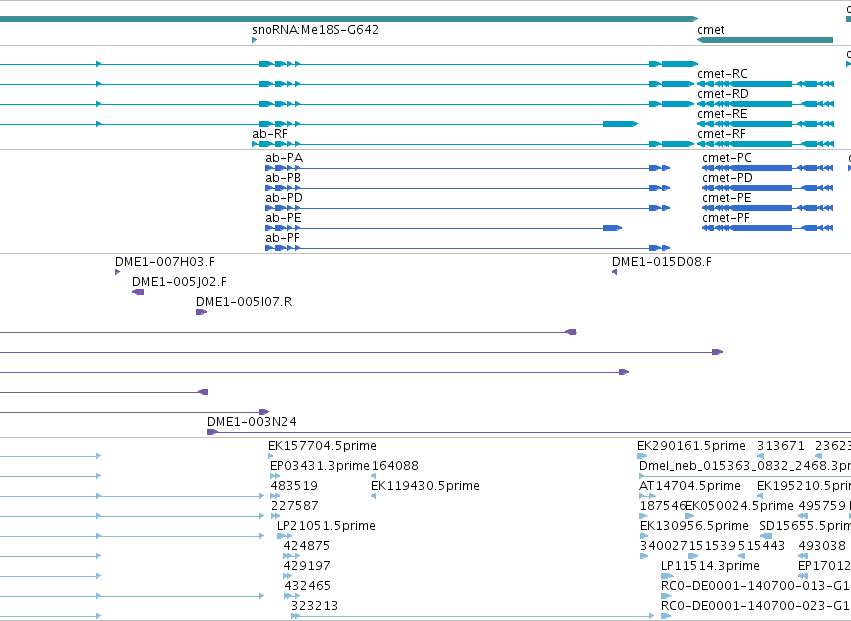Click the 495759 feature label
851x621 pixels.
[x=822, y=506]
